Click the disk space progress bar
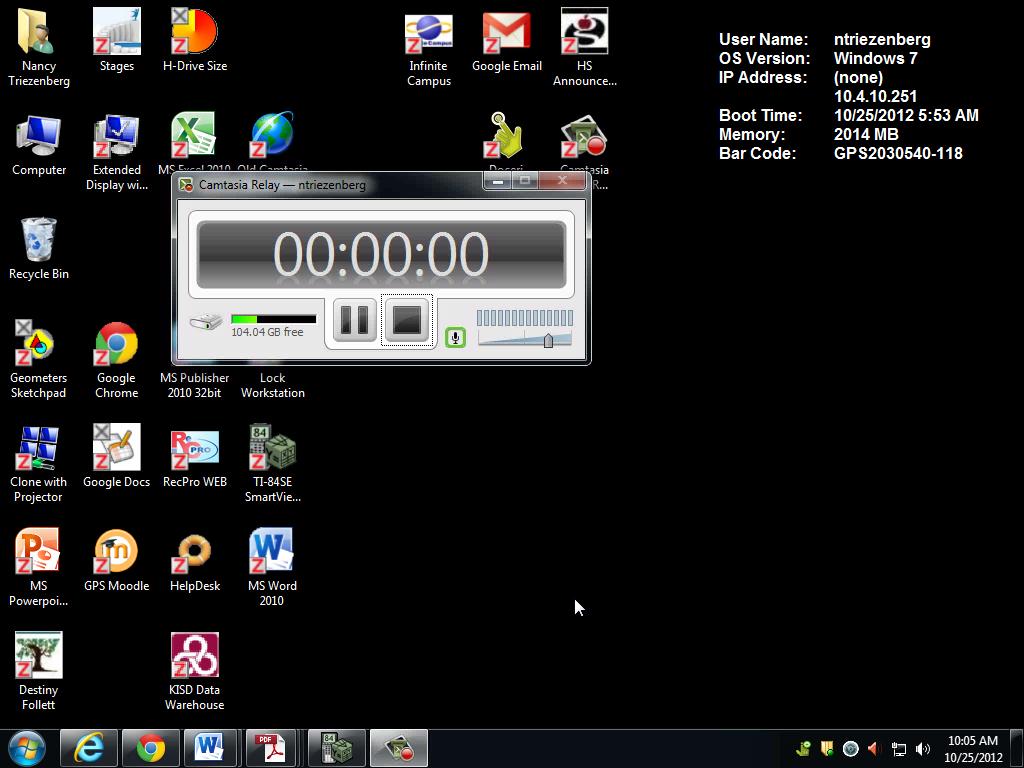This screenshot has width=1024, height=768. (274, 319)
